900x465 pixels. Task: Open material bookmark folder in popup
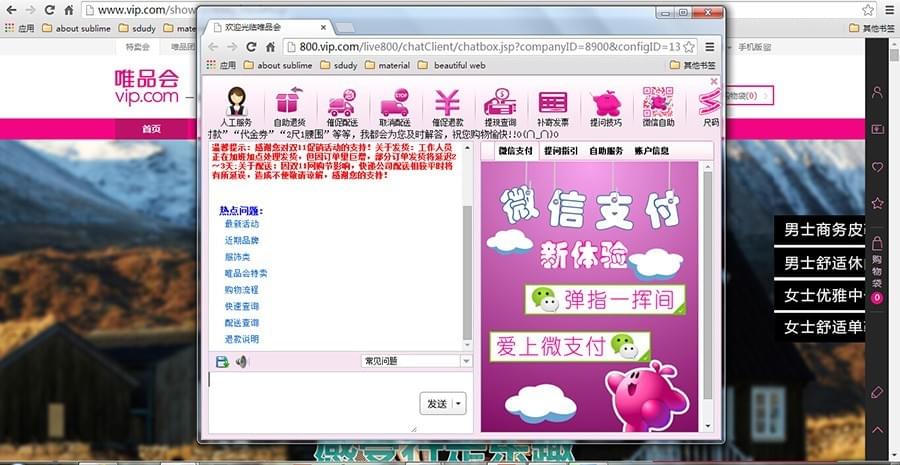(x=387, y=65)
